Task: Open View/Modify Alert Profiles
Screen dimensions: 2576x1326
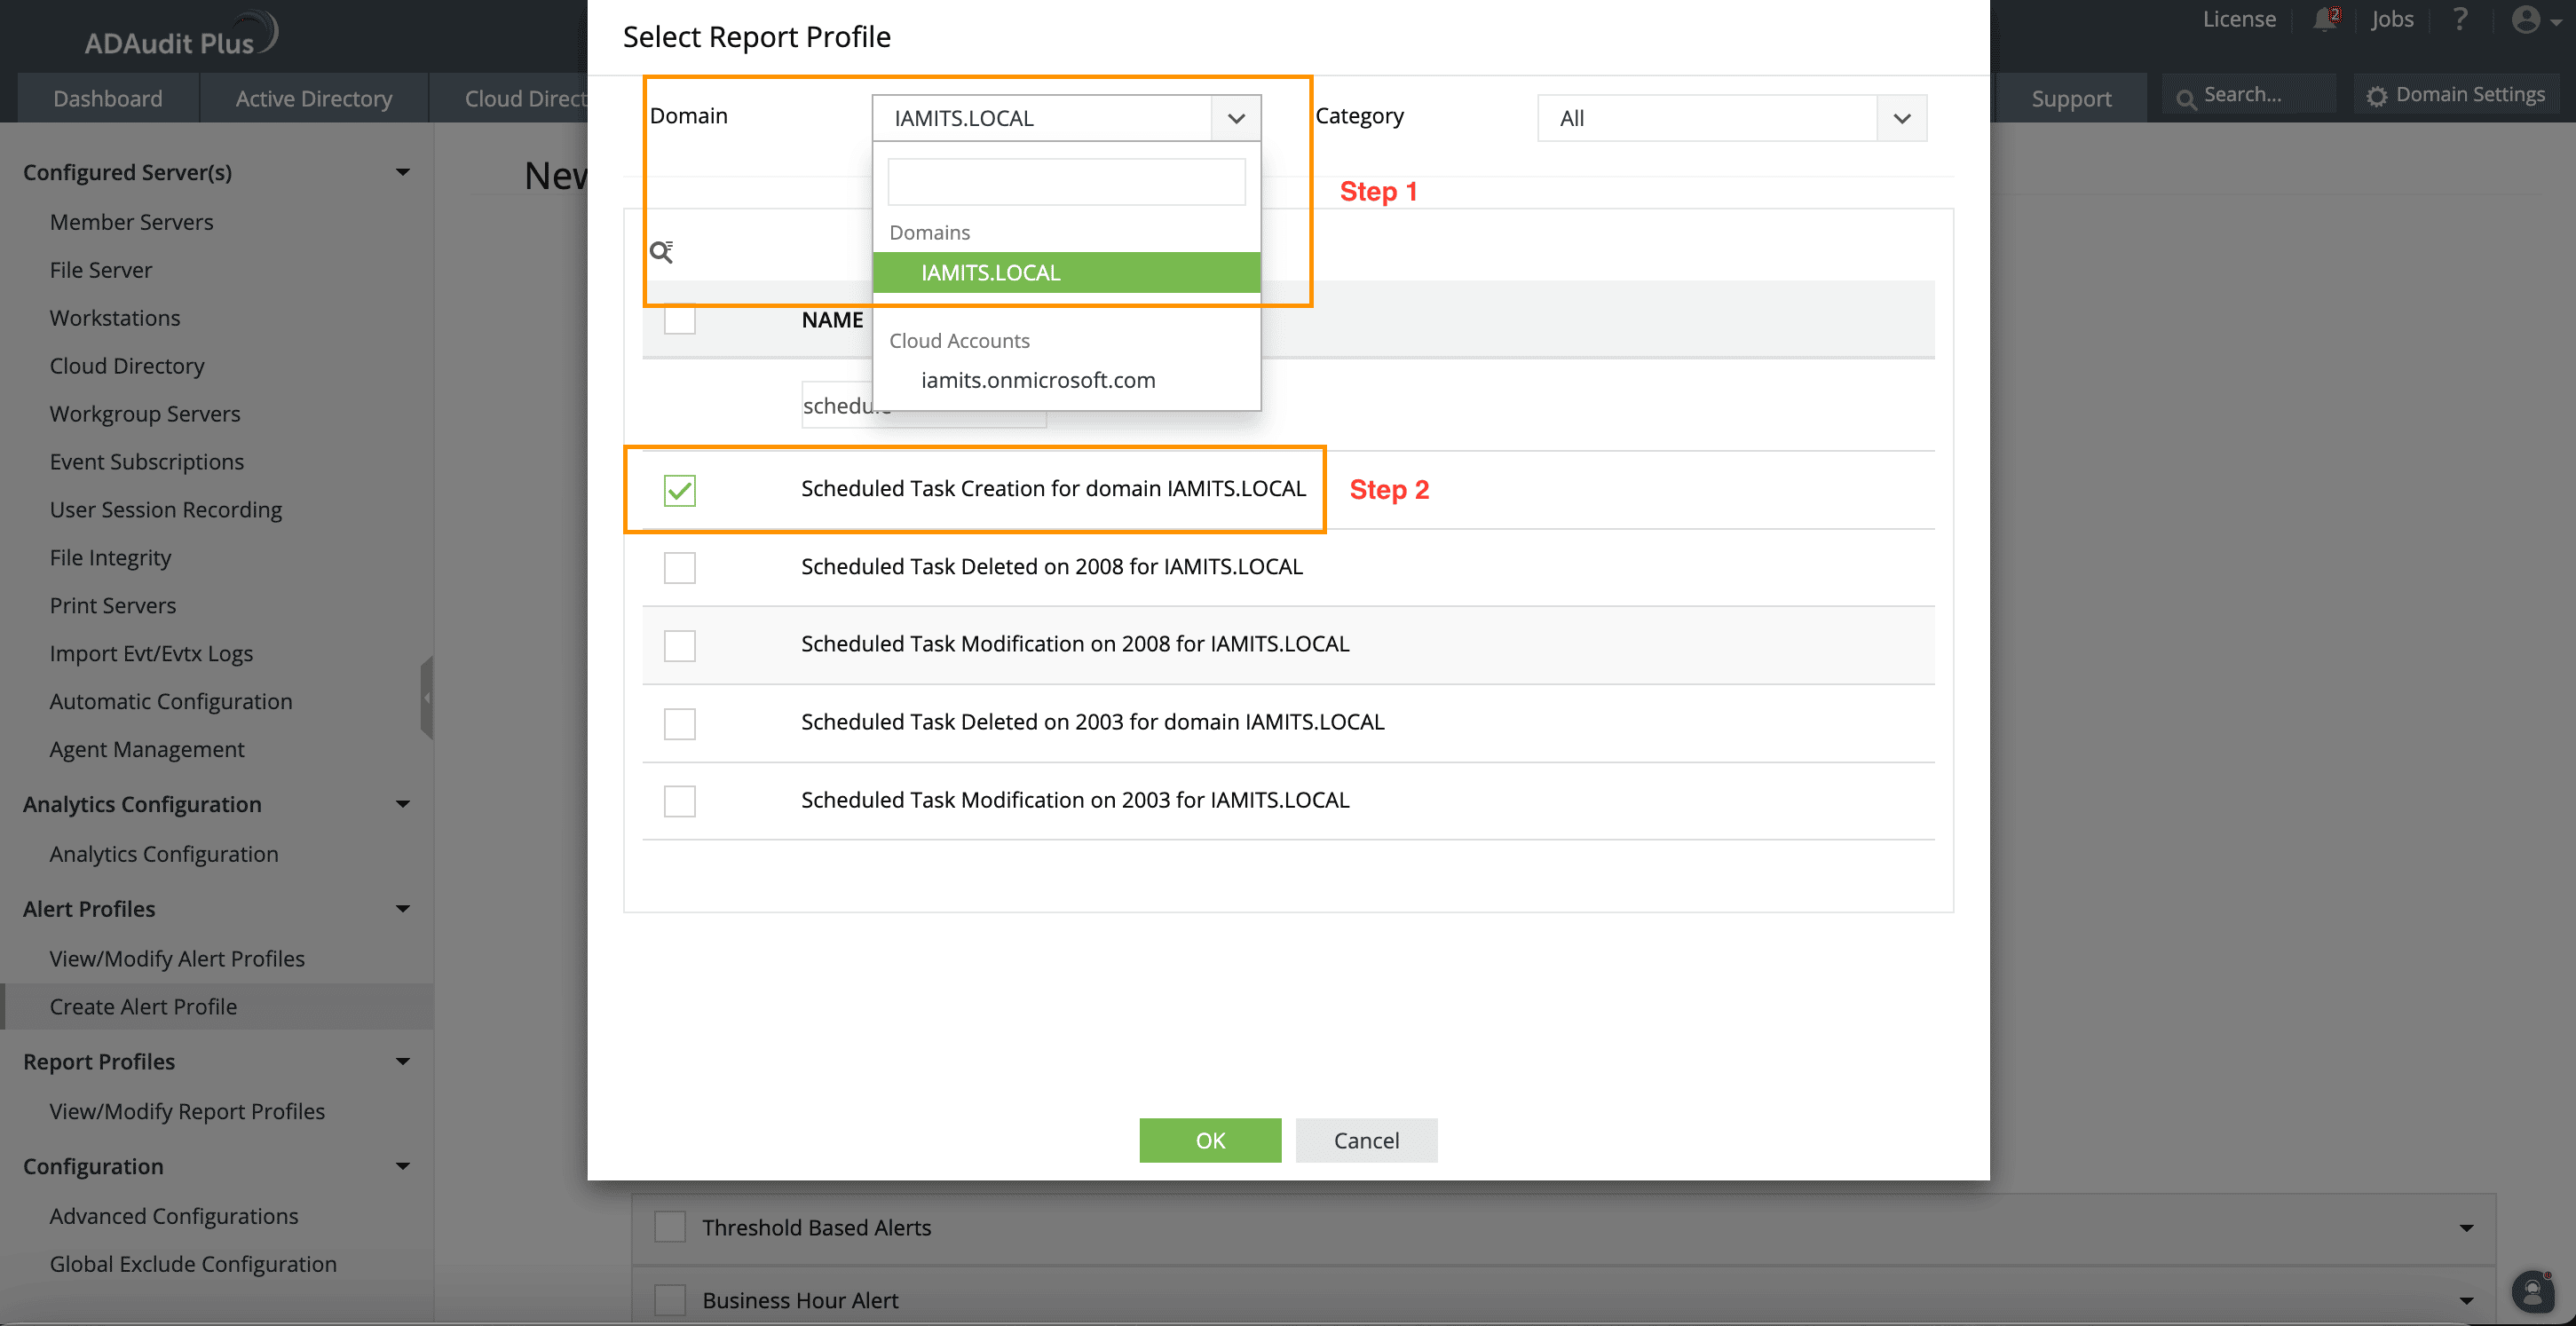Action: click(177, 958)
